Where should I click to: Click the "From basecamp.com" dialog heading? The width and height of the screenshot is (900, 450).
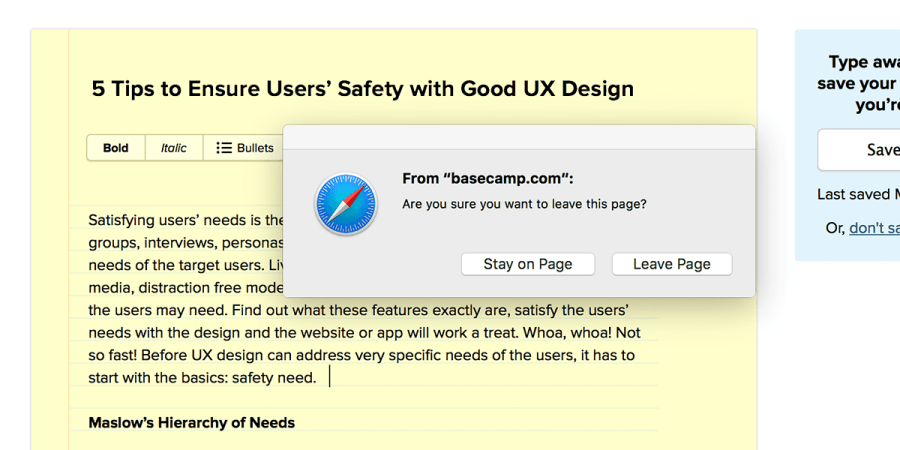(487, 179)
